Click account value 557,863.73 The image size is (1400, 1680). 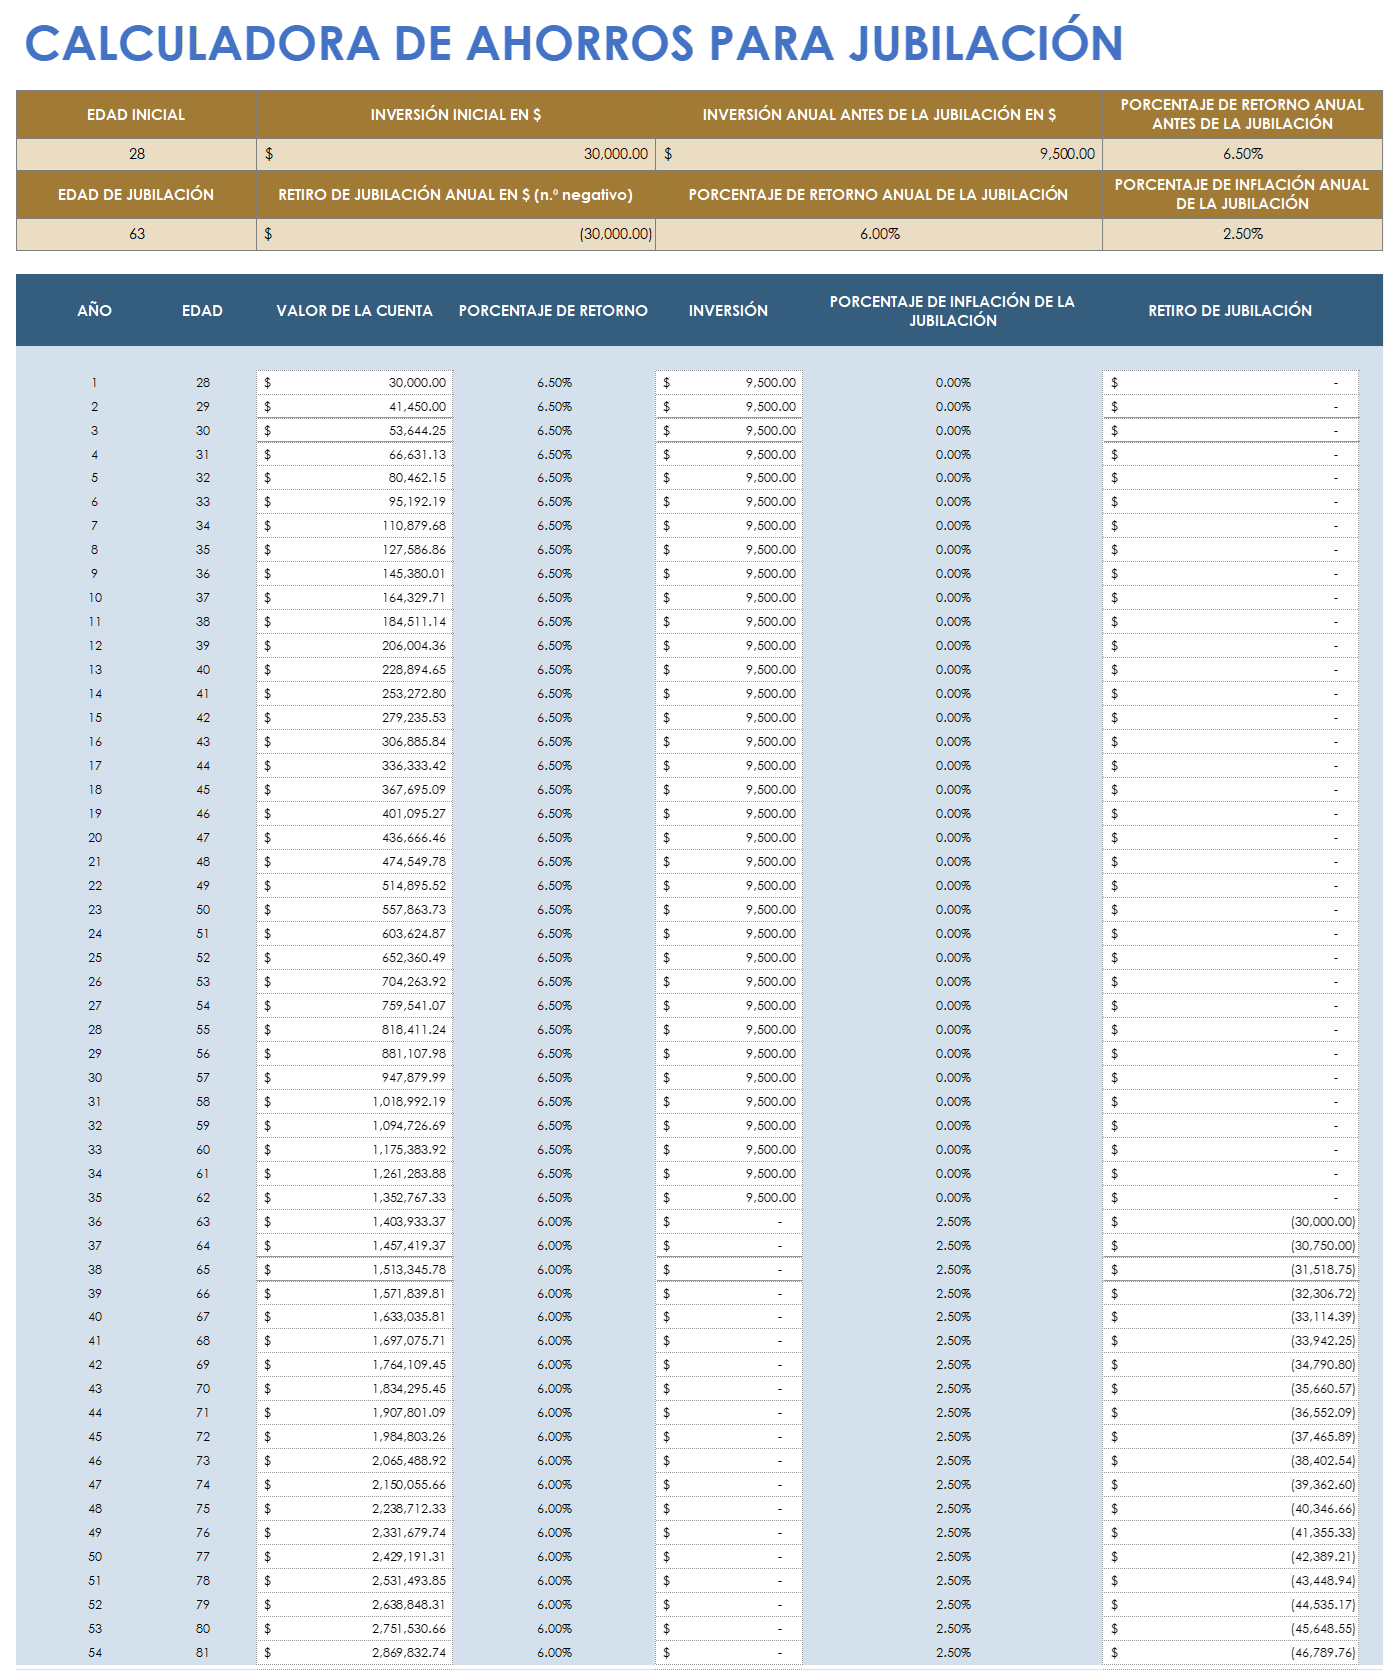point(355,910)
